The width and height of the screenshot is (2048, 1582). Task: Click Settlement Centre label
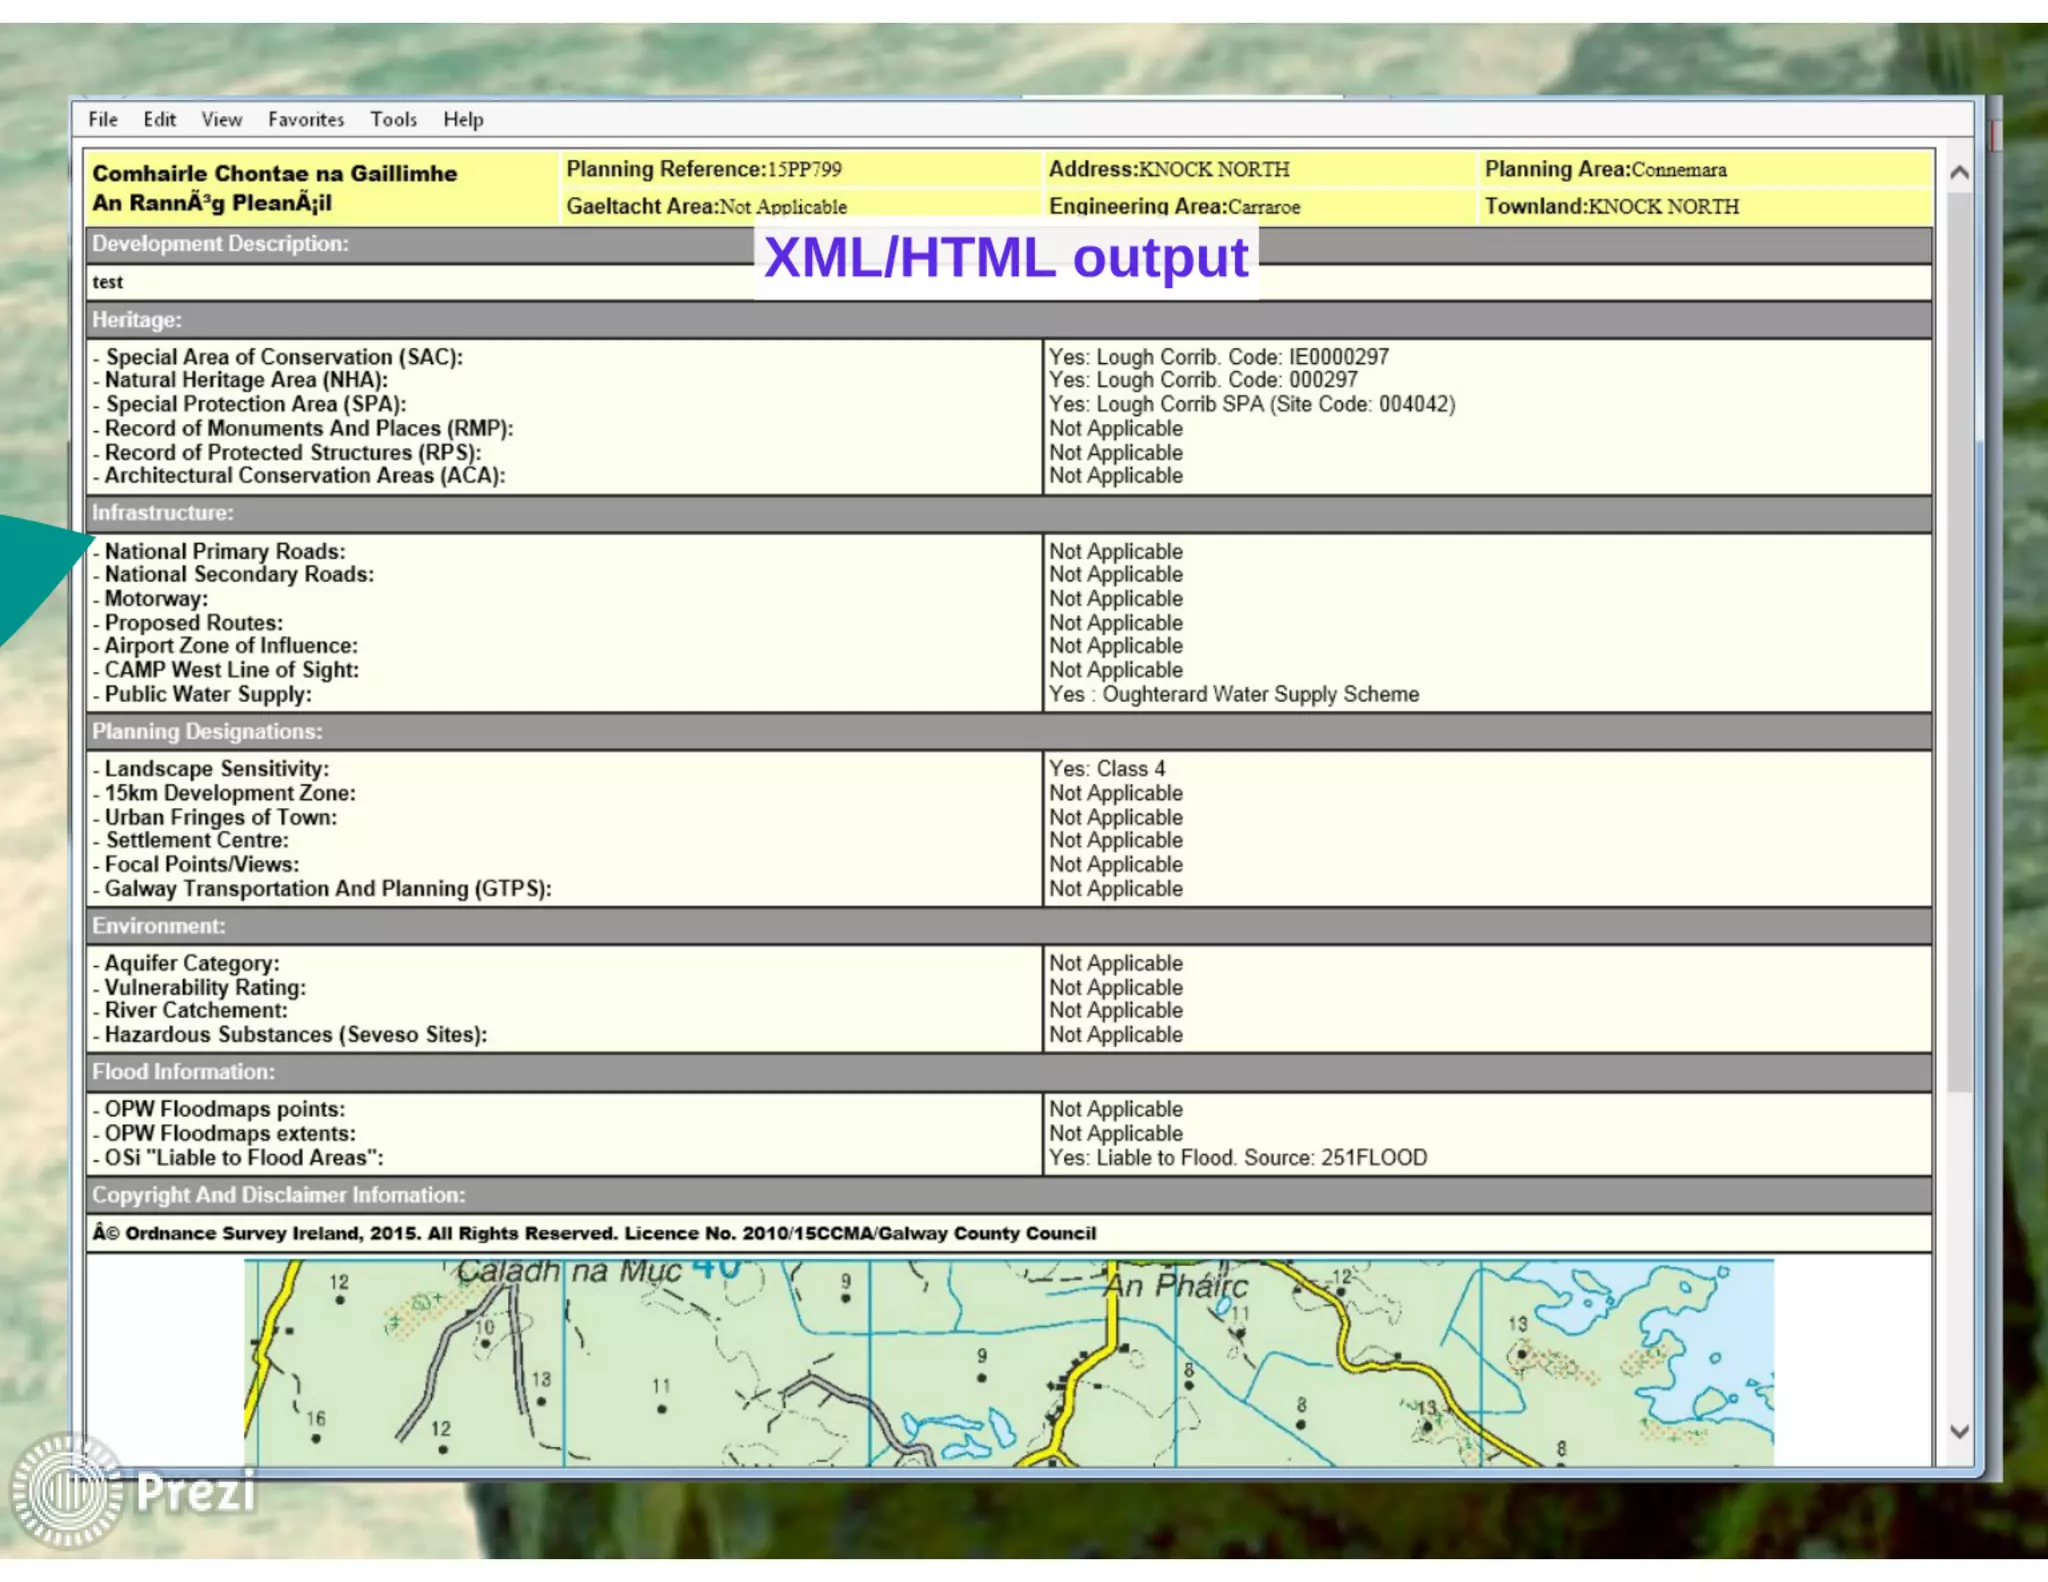[x=197, y=840]
